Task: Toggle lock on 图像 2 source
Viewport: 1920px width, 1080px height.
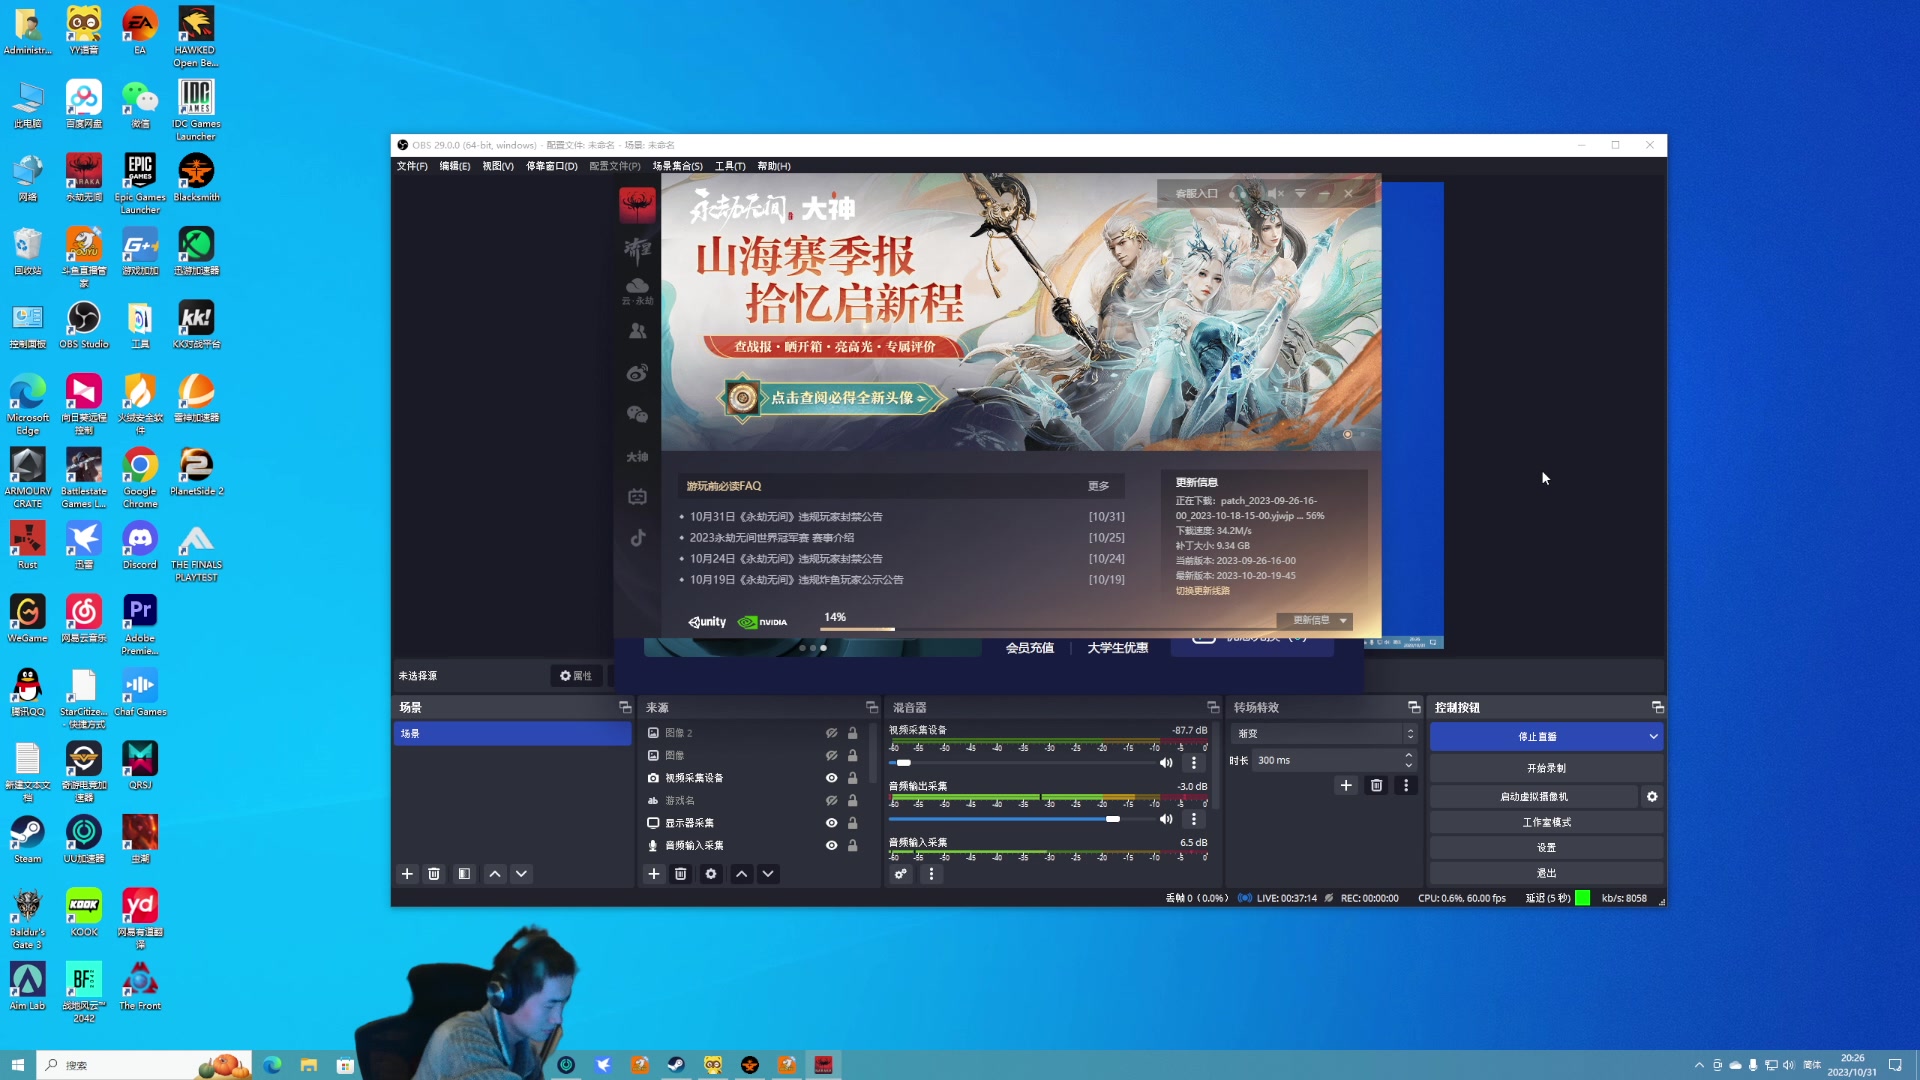Action: tap(853, 733)
